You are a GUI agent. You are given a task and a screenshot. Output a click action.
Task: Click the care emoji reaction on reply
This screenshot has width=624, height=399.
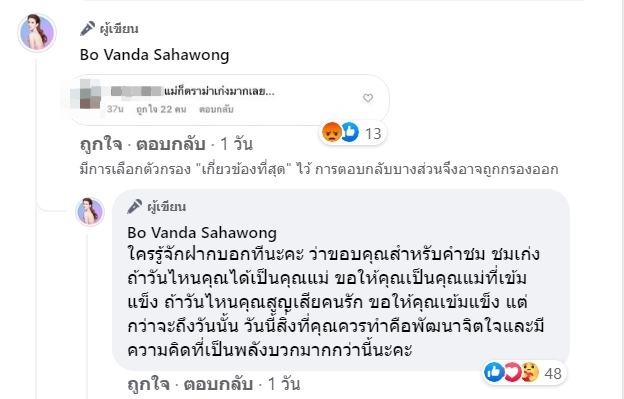pyautogui.click(x=530, y=372)
